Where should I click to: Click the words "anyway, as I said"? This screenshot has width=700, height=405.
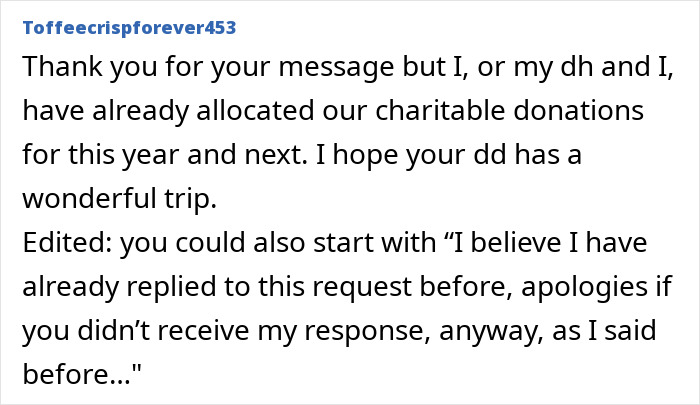tap(528, 332)
